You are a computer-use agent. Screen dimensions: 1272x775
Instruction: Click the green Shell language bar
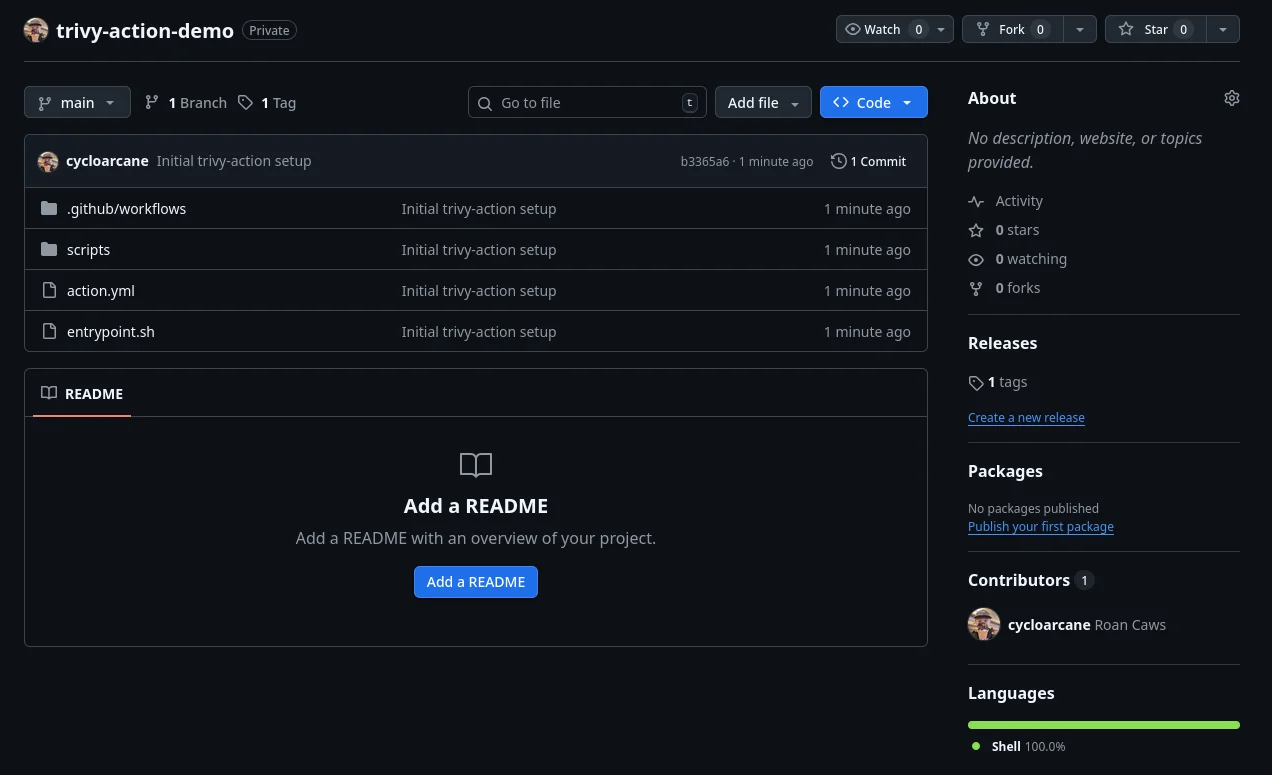(1104, 725)
